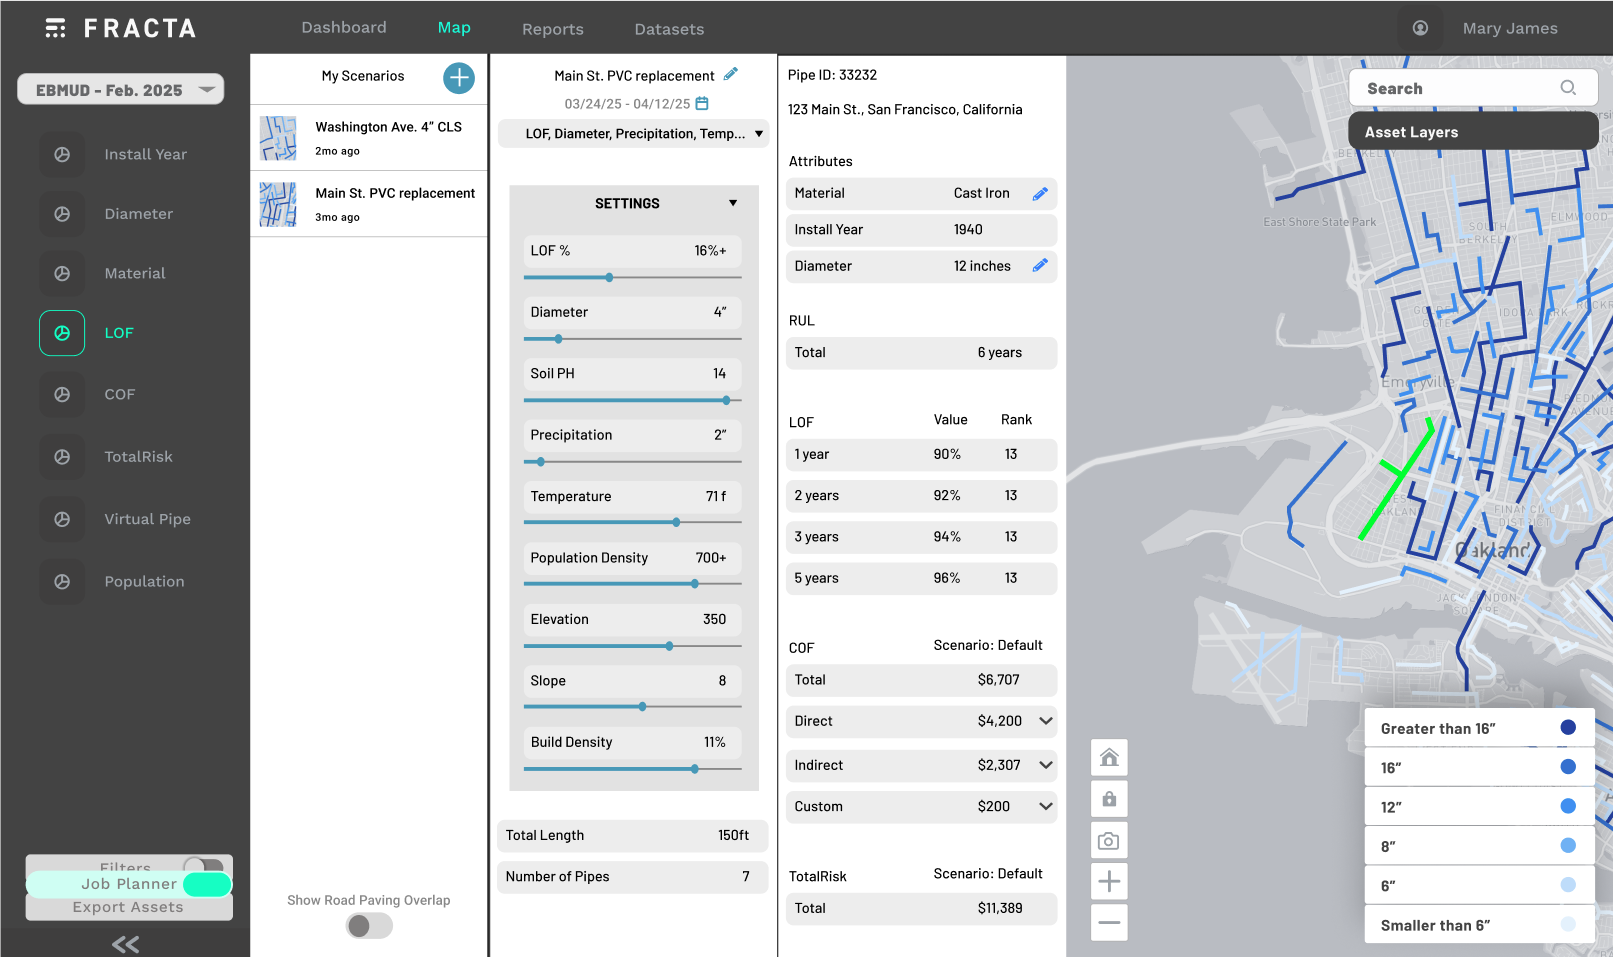The image size is (1613, 957).
Task: Expand the Custom cost row chevron
Action: coord(1046,806)
